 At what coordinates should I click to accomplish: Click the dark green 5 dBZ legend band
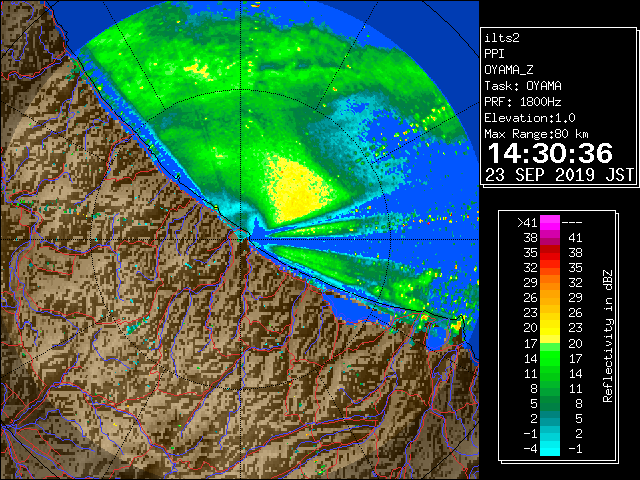click(x=550, y=404)
